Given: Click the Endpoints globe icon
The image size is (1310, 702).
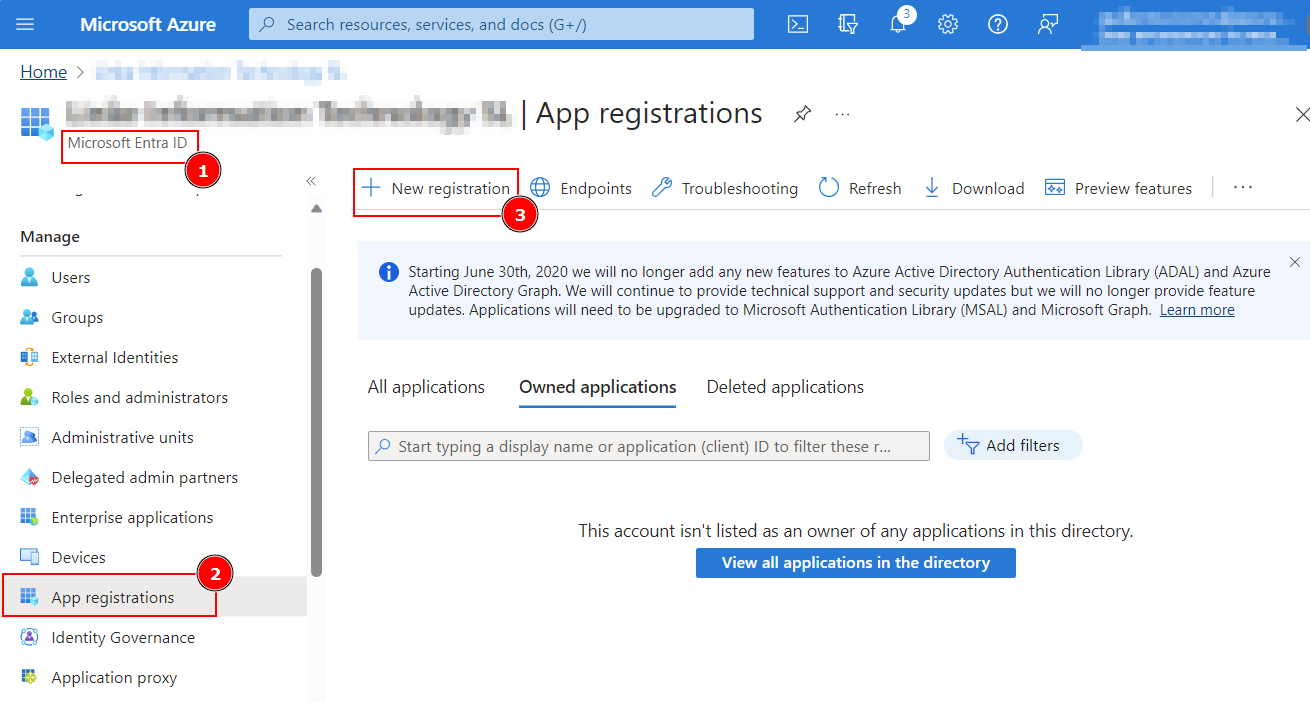Looking at the screenshot, I should (x=540, y=187).
